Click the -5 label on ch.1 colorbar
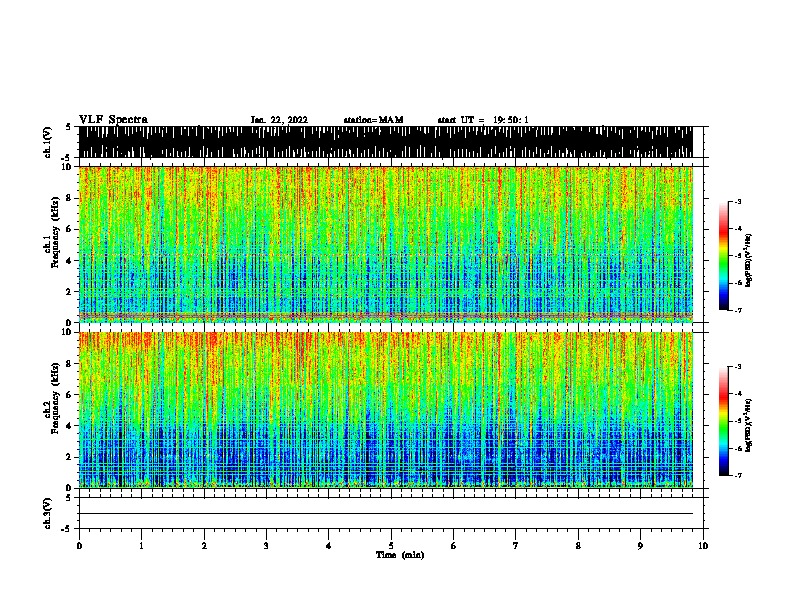Screen dimensions: 792x612 click(737, 256)
